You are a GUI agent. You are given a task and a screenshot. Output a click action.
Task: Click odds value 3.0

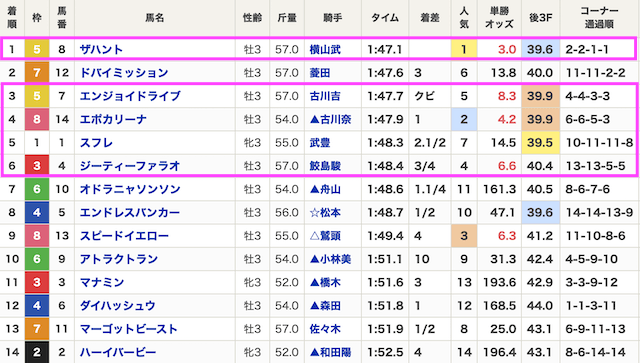click(x=507, y=49)
